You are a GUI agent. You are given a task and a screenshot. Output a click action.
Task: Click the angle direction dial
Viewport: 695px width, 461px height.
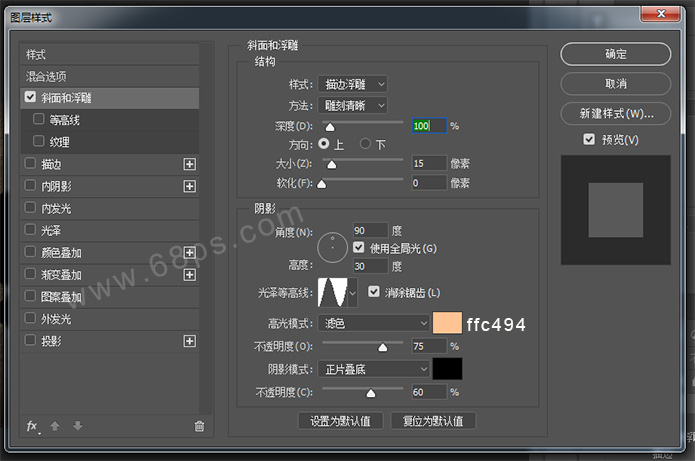[332, 247]
